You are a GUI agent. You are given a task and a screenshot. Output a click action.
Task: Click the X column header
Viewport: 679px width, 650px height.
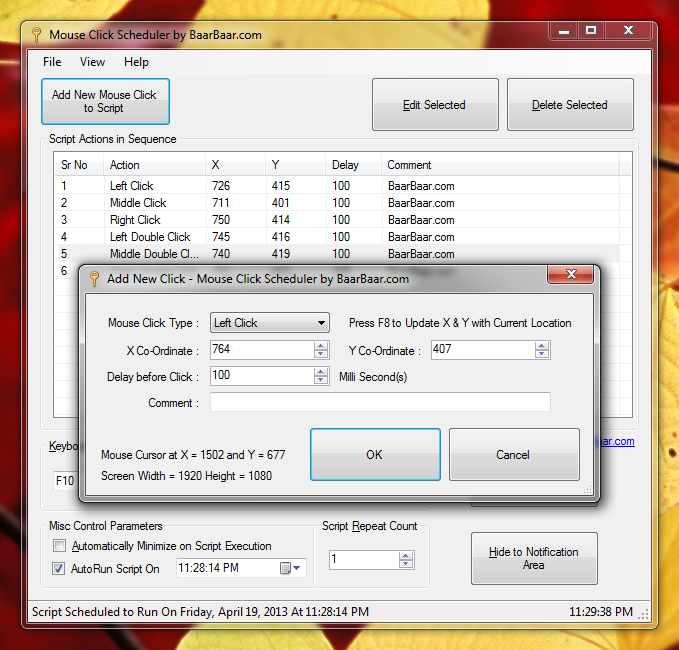(236, 165)
